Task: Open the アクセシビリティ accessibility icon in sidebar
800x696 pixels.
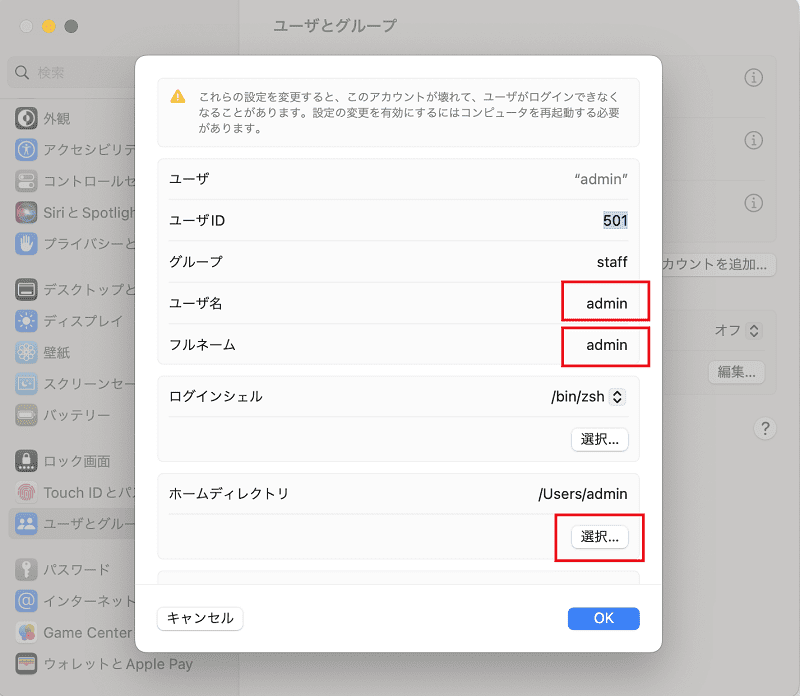Action: [x=26, y=150]
